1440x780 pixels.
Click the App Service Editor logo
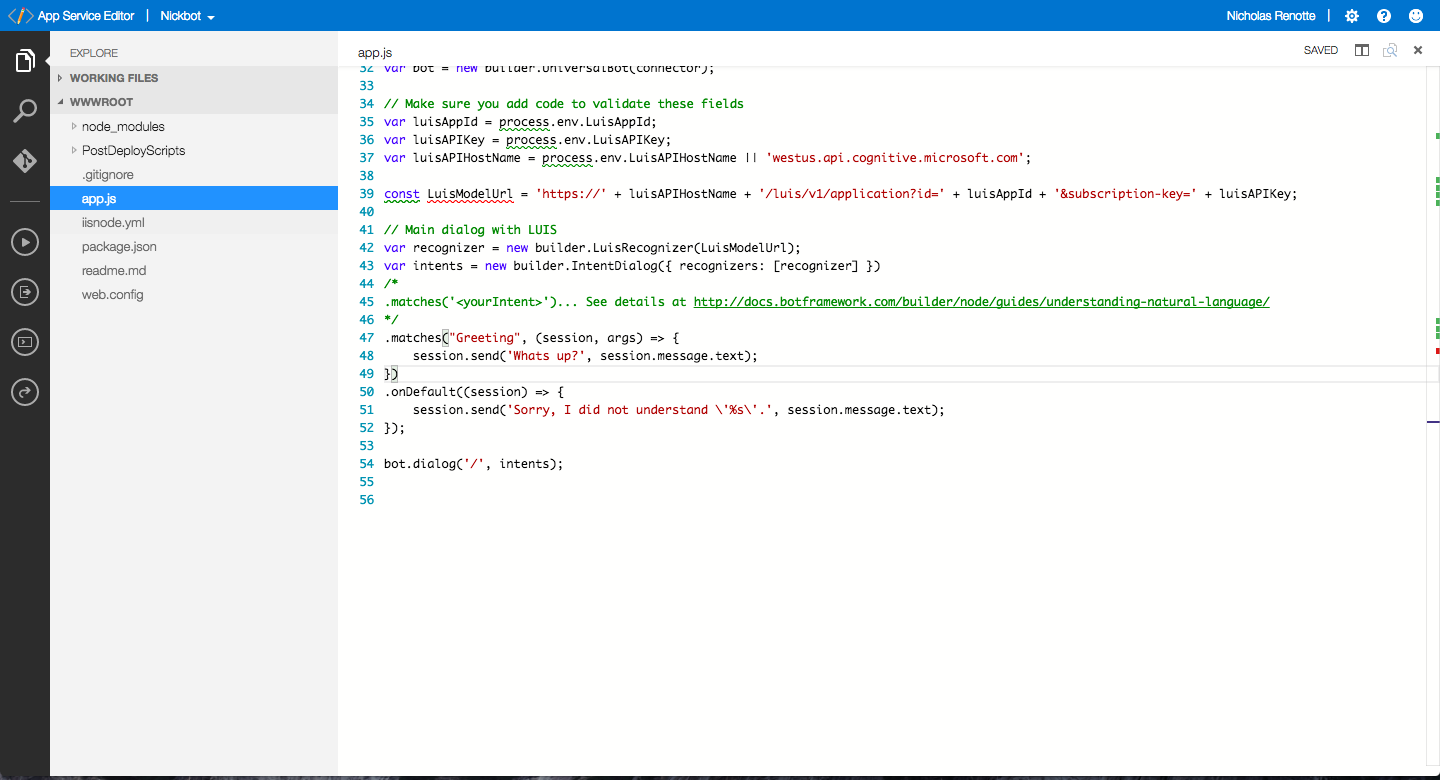click(20, 16)
